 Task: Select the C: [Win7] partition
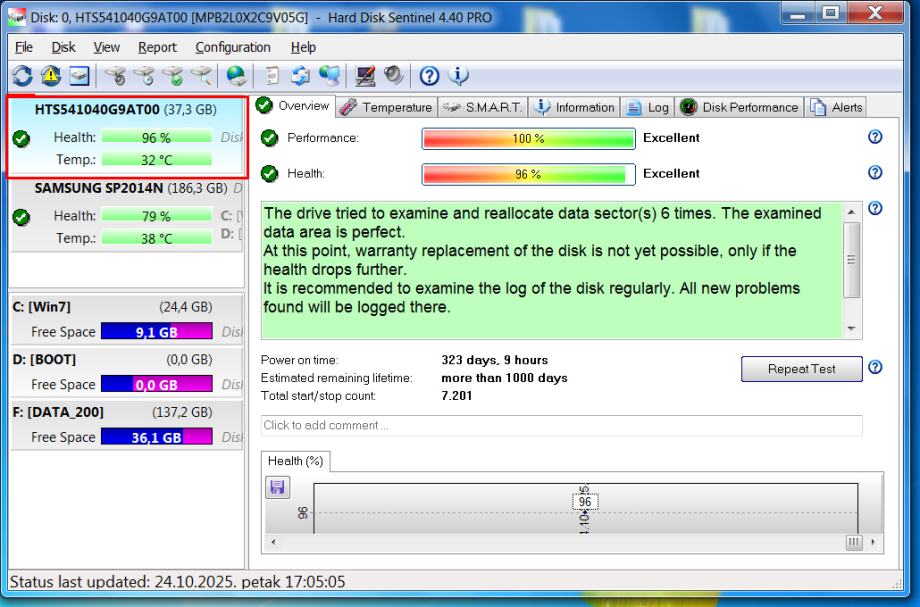point(127,319)
